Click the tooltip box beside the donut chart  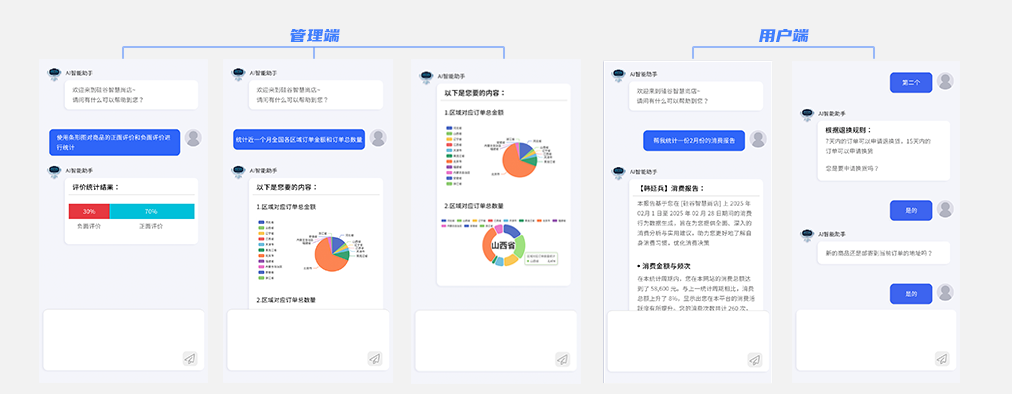(x=541, y=258)
